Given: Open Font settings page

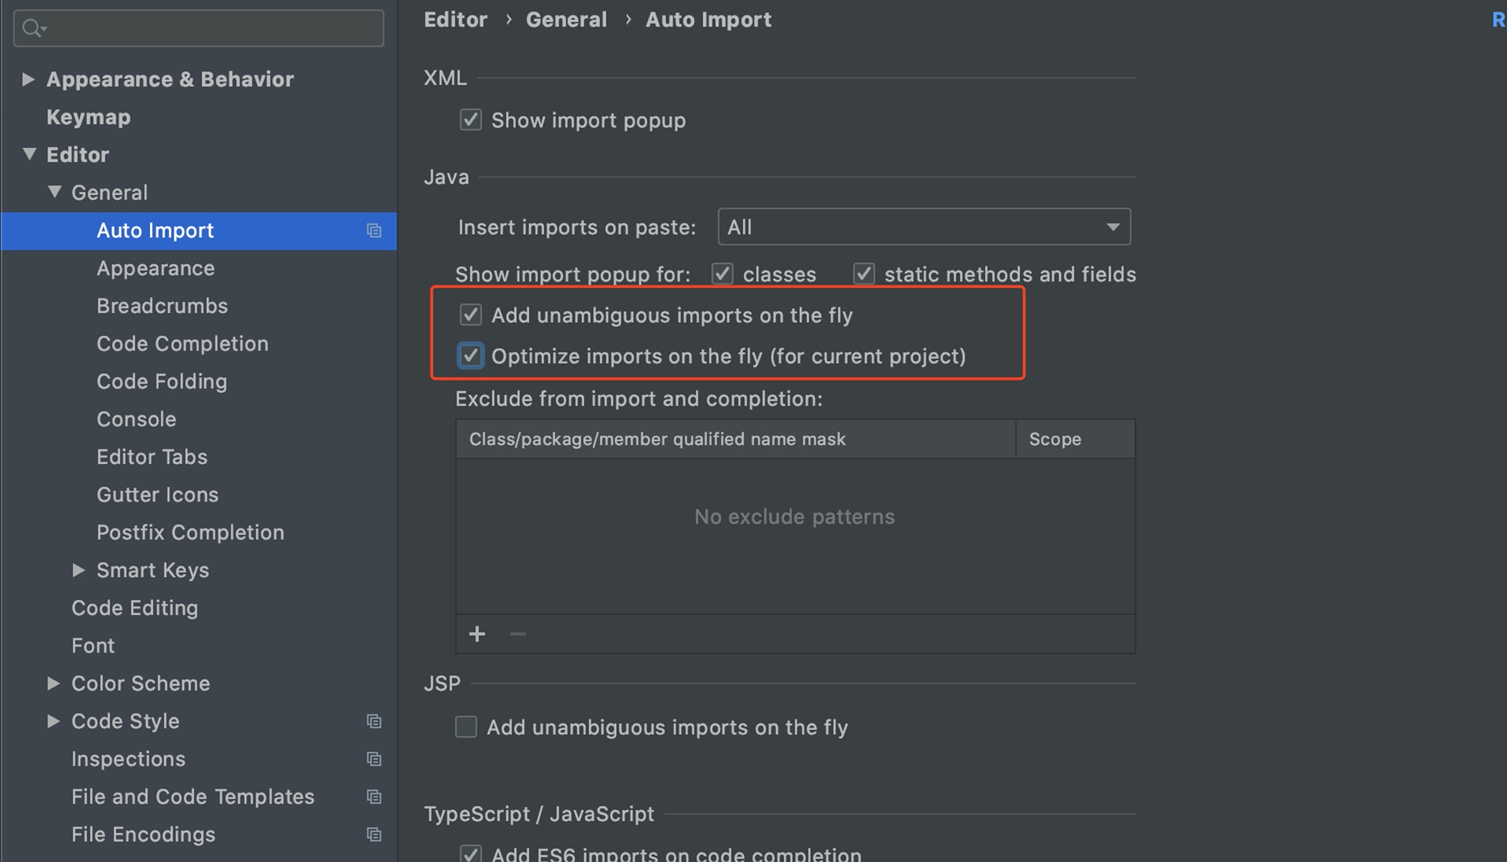Looking at the screenshot, I should tap(93, 646).
